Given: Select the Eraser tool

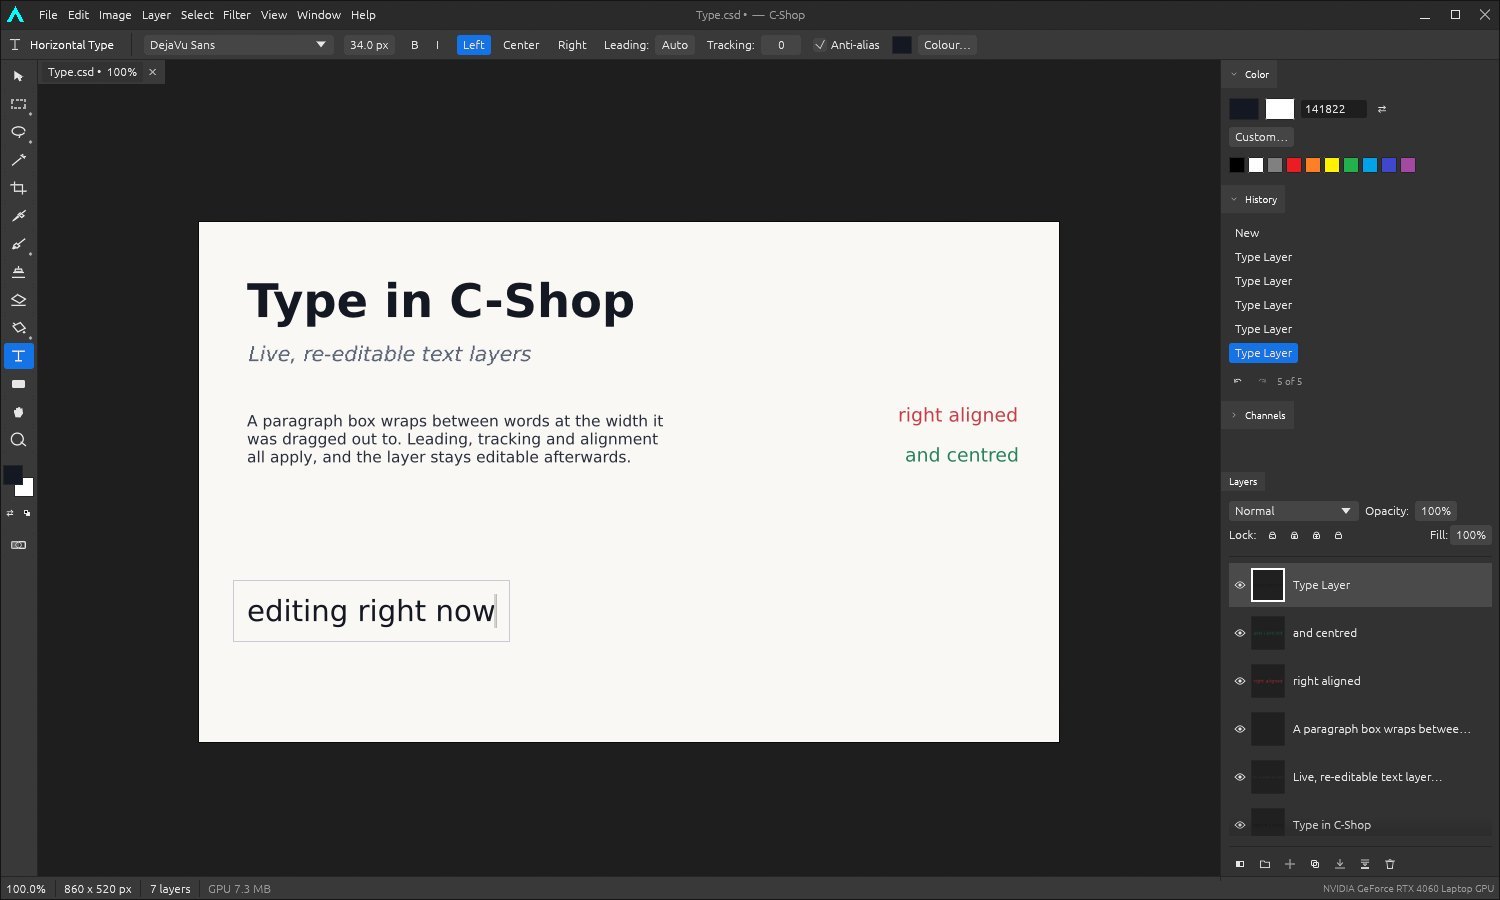Looking at the screenshot, I should [18, 300].
